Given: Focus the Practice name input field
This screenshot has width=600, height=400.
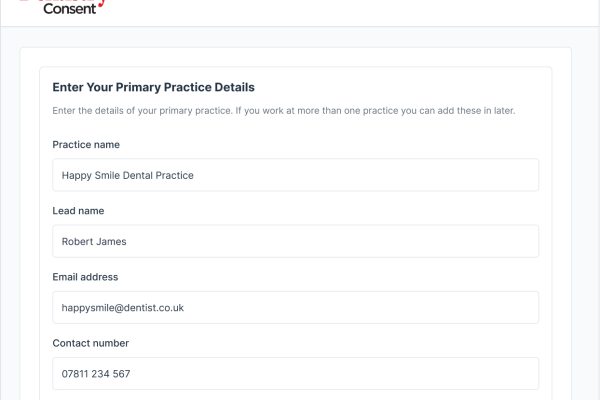Looking at the screenshot, I should coord(295,175).
